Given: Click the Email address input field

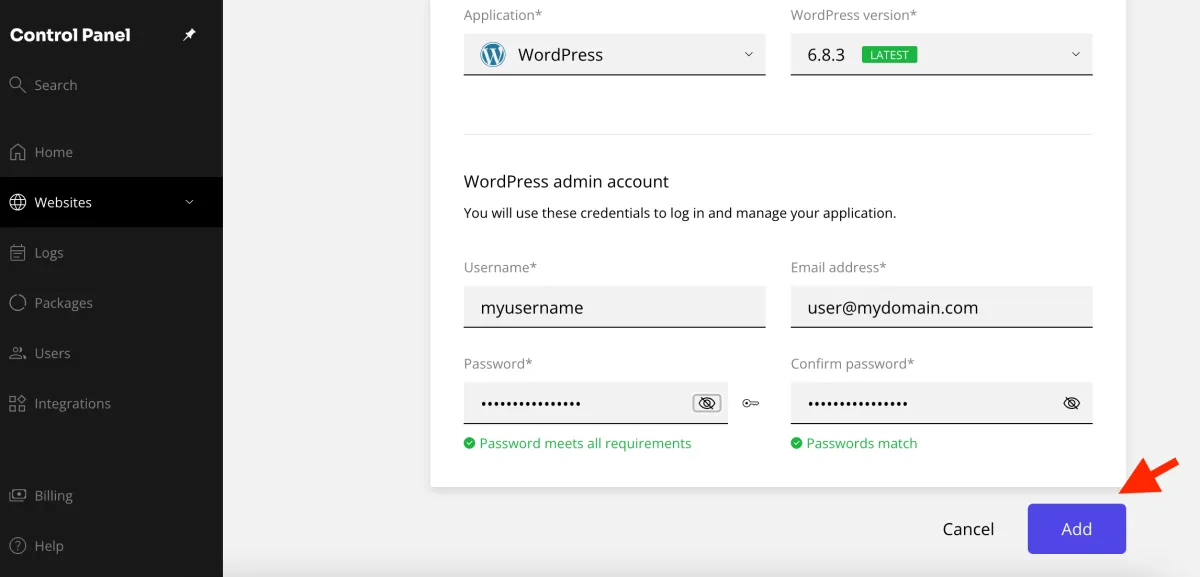Looking at the screenshot, I should coord(941,307).
